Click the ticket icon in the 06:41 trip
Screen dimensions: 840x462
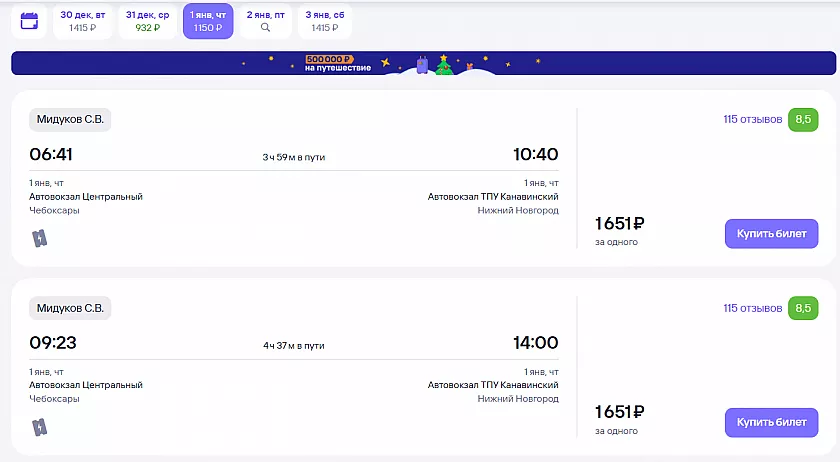point(40,238)
